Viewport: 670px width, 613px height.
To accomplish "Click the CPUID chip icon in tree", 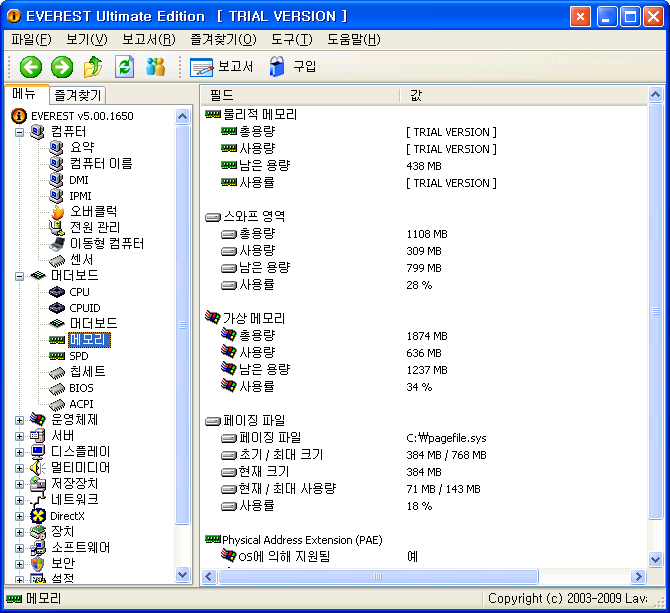I will coord(57,308).
